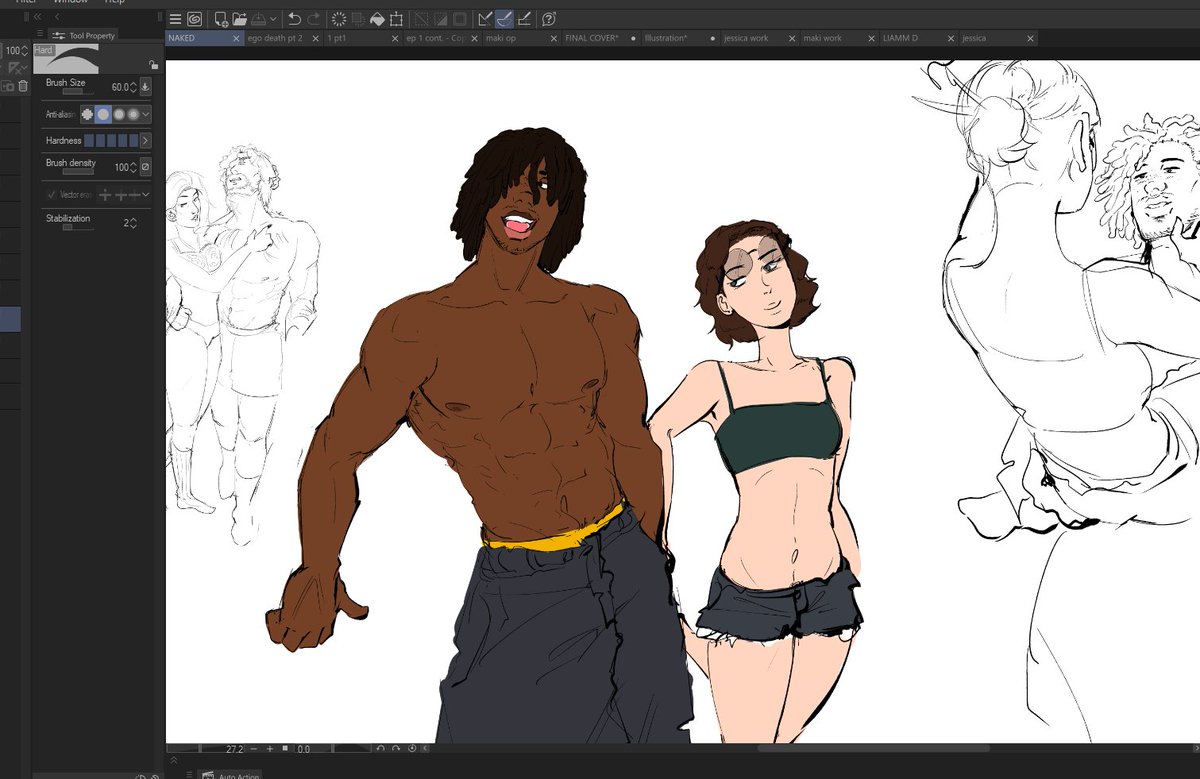Click the clear selection dotted circle icon
Screen dimensions: 1200x779
click(x=340, y=19)
